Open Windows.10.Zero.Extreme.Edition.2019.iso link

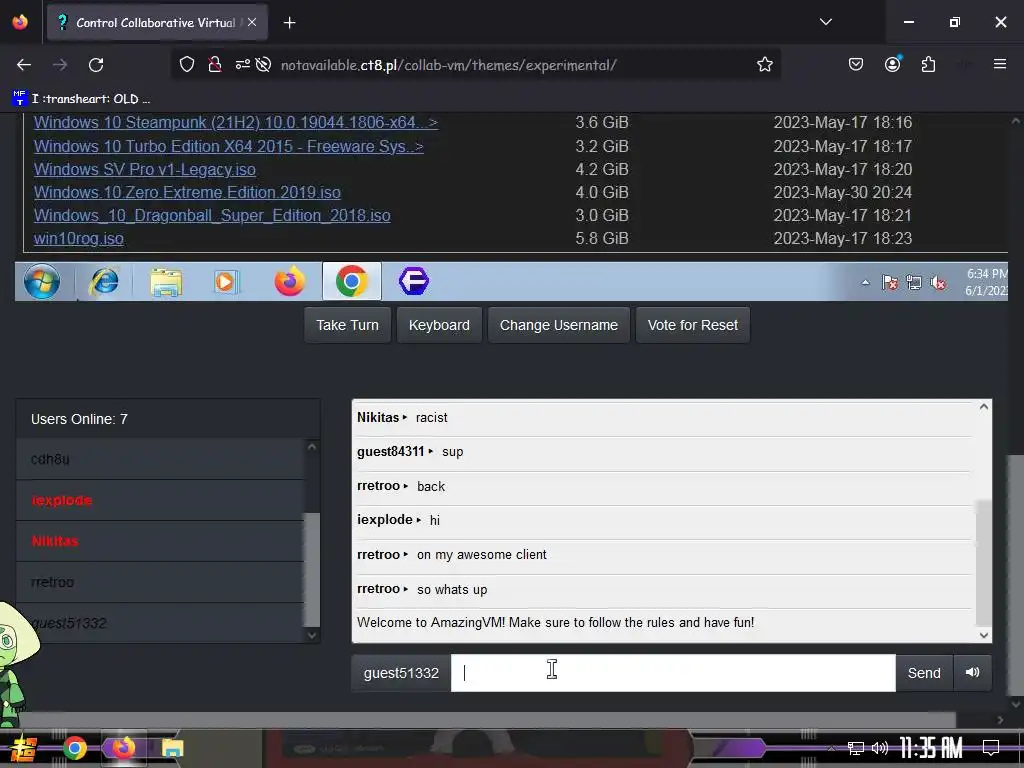[187, 192]
